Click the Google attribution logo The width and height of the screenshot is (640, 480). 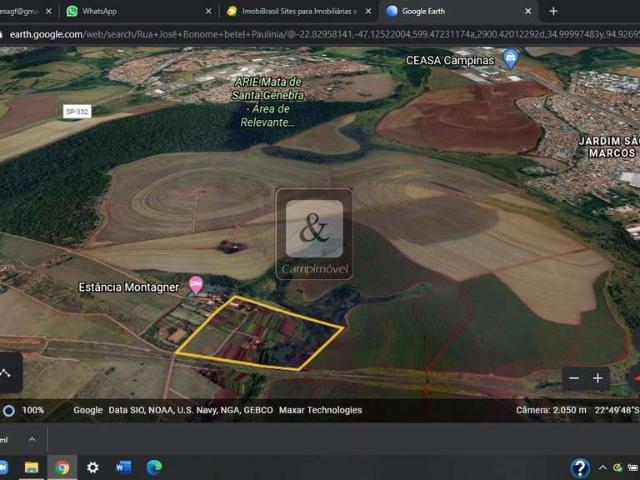pos(88,410)
